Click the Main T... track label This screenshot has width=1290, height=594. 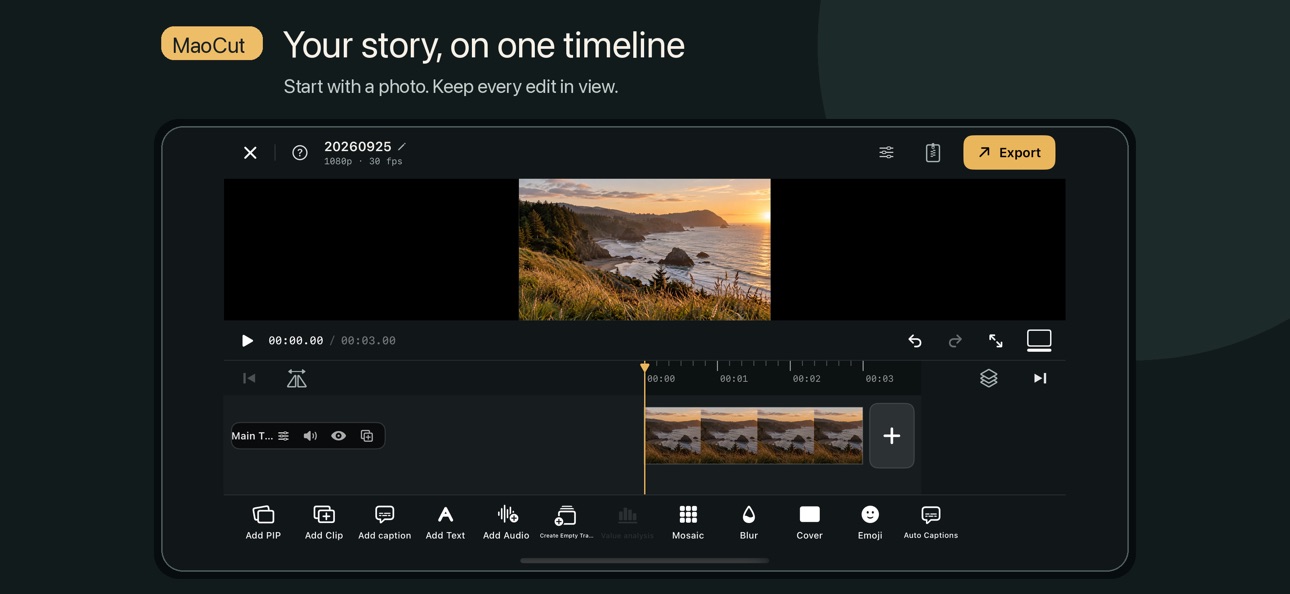coord(252,436)
